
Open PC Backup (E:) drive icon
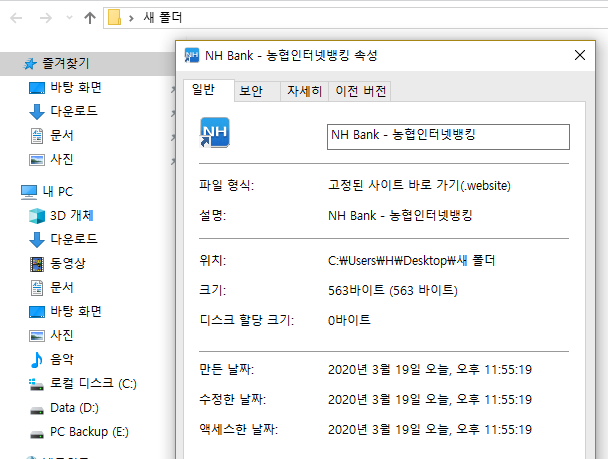coord(37,434)
